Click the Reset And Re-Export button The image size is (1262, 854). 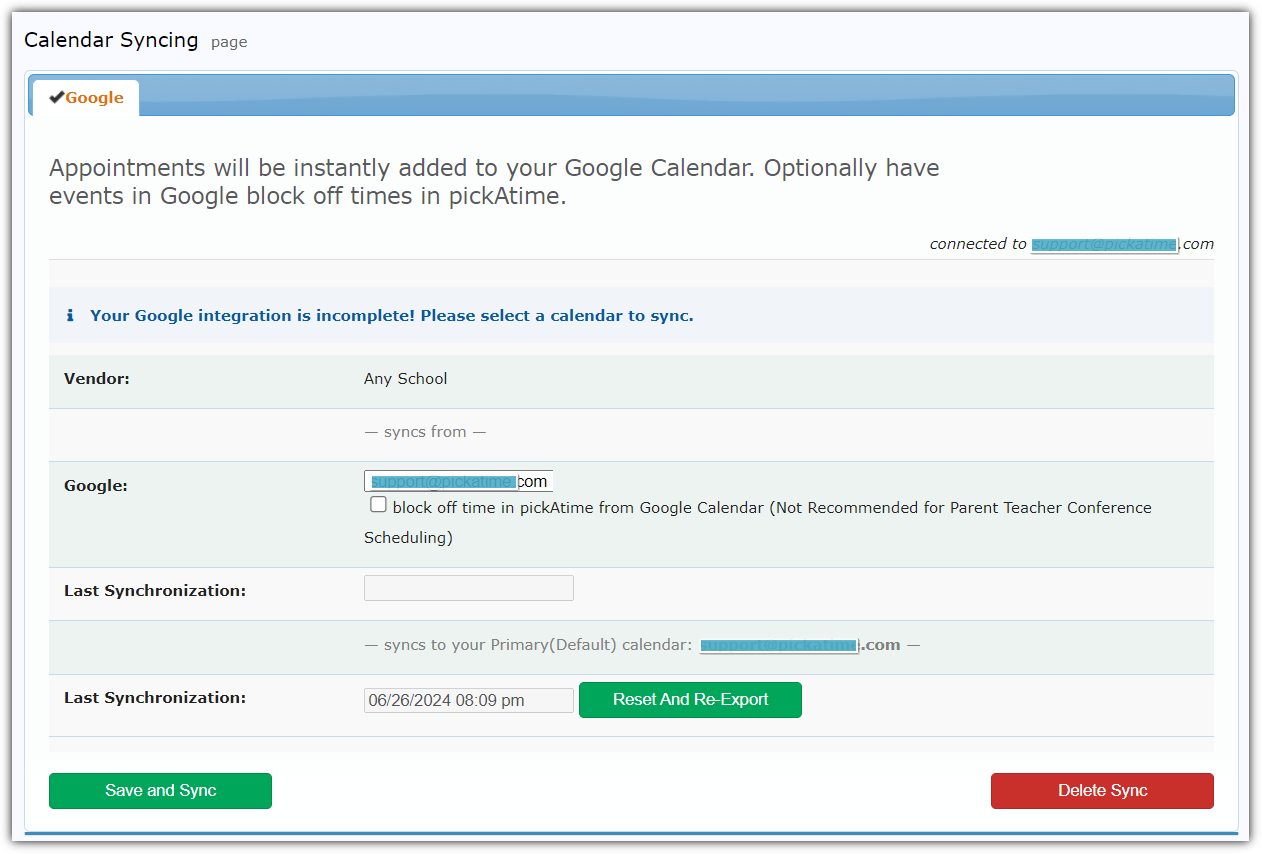[x=690, y=700]
